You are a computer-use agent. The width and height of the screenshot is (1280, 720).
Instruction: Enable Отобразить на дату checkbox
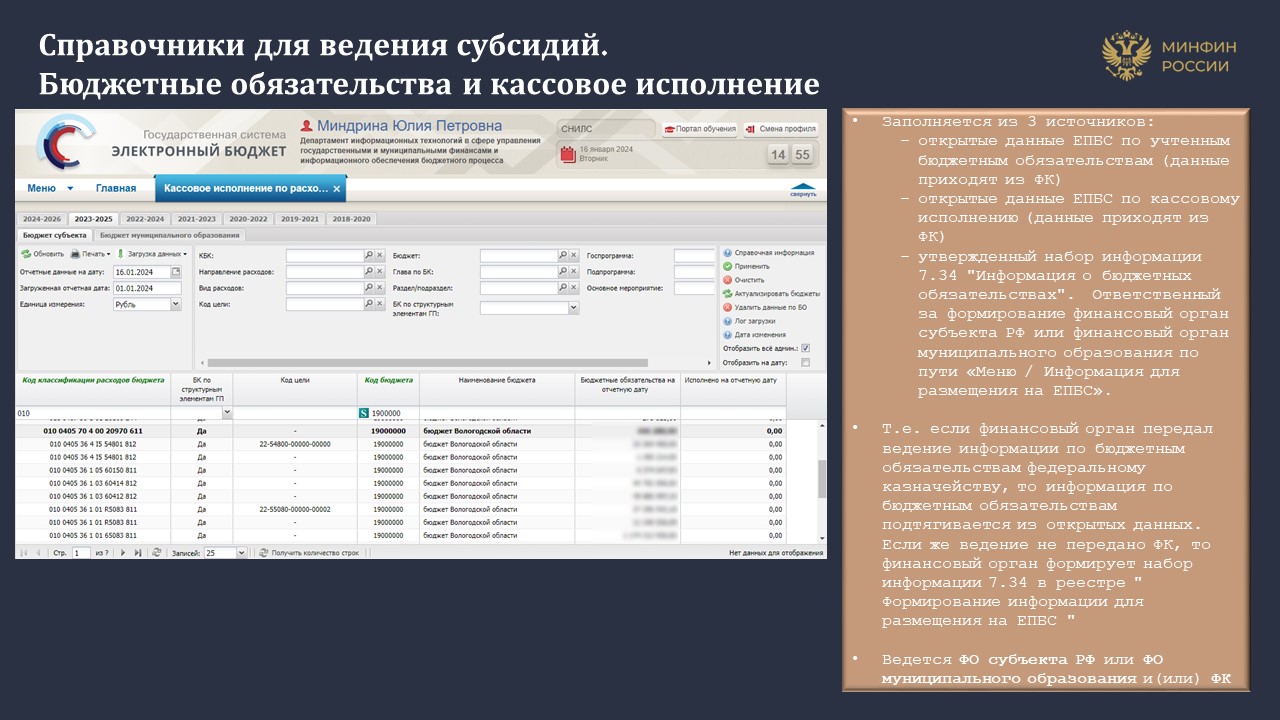click(x=805, y=362)
